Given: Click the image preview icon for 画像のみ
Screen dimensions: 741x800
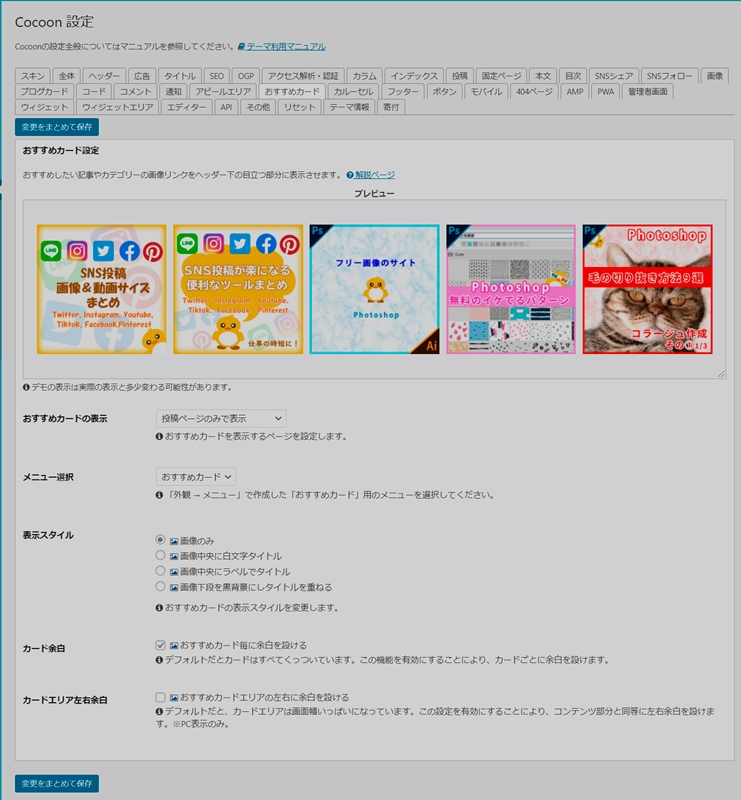Looking at the screenshot, I should 174,540.
